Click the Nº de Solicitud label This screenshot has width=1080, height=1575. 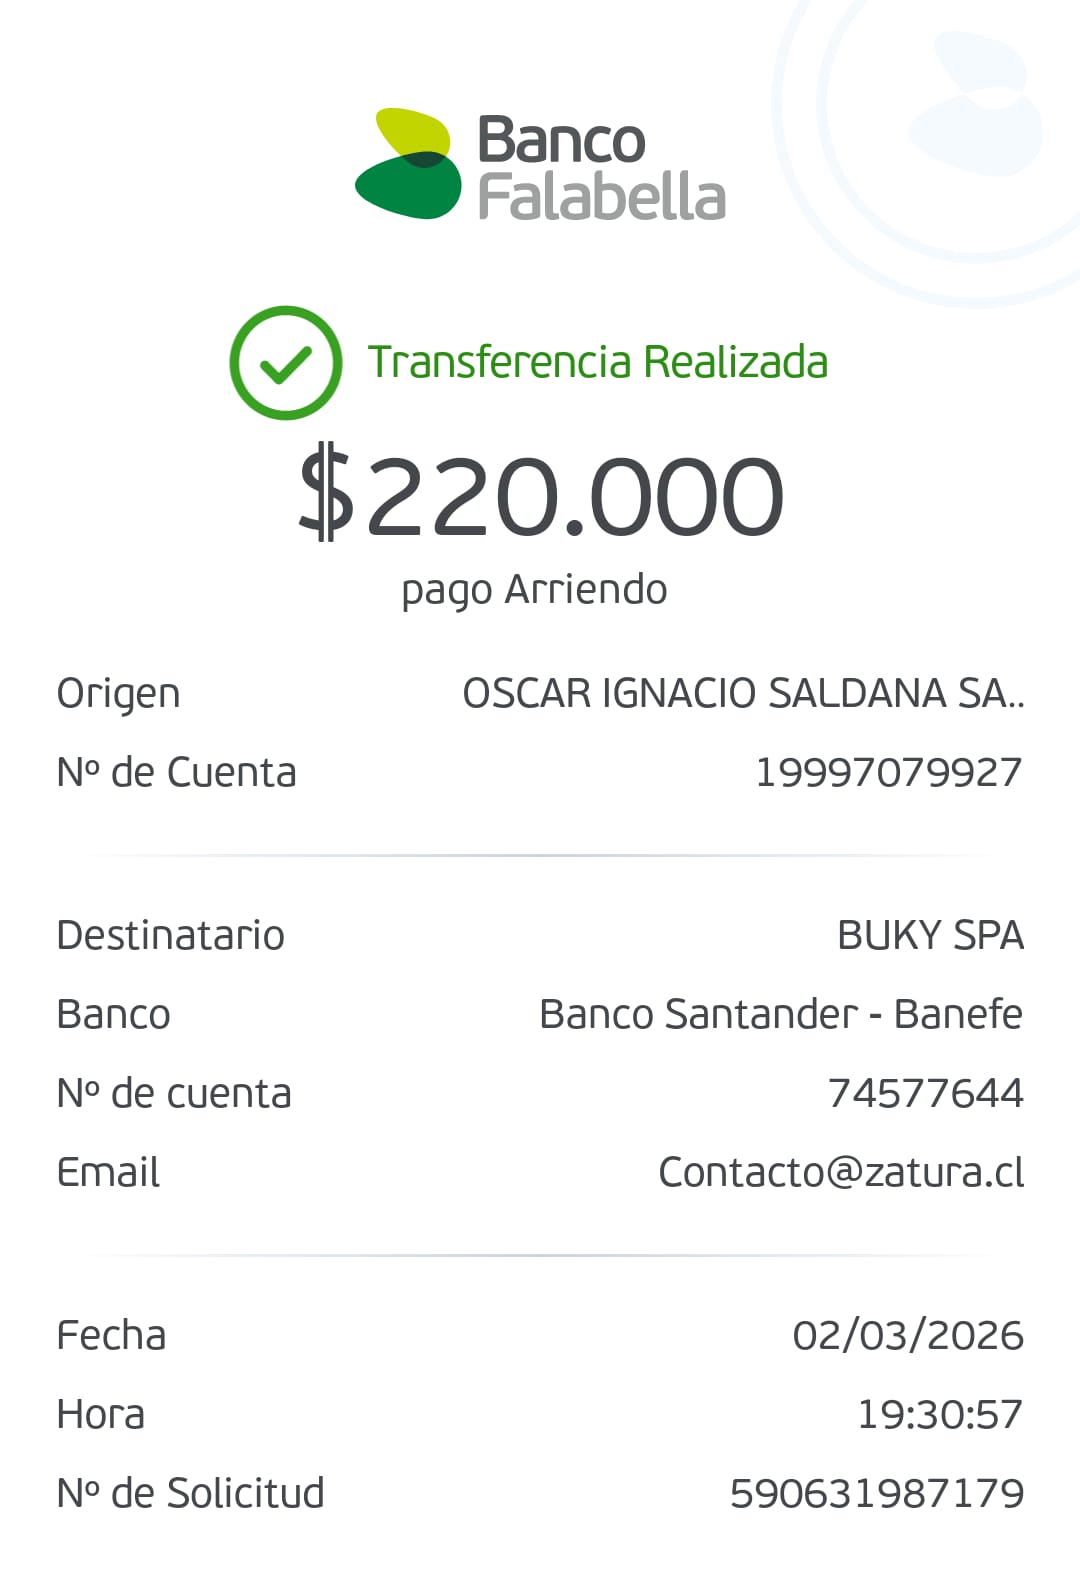pyautogui.click(x=190, y=1494)
